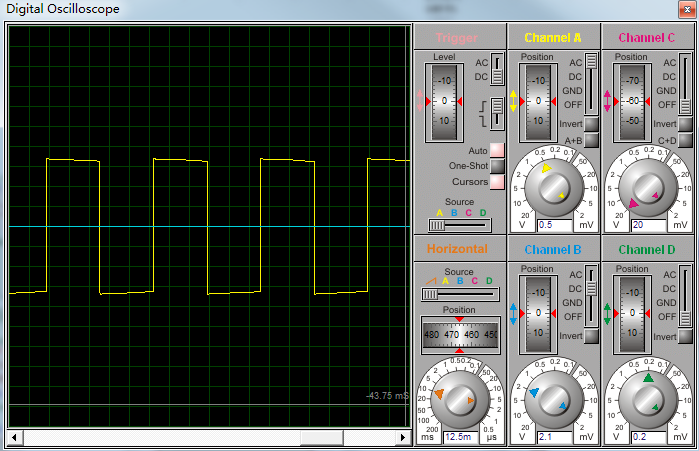Click Channel A 0.5 value field
699x451 pixels.
tap(555, 225)
